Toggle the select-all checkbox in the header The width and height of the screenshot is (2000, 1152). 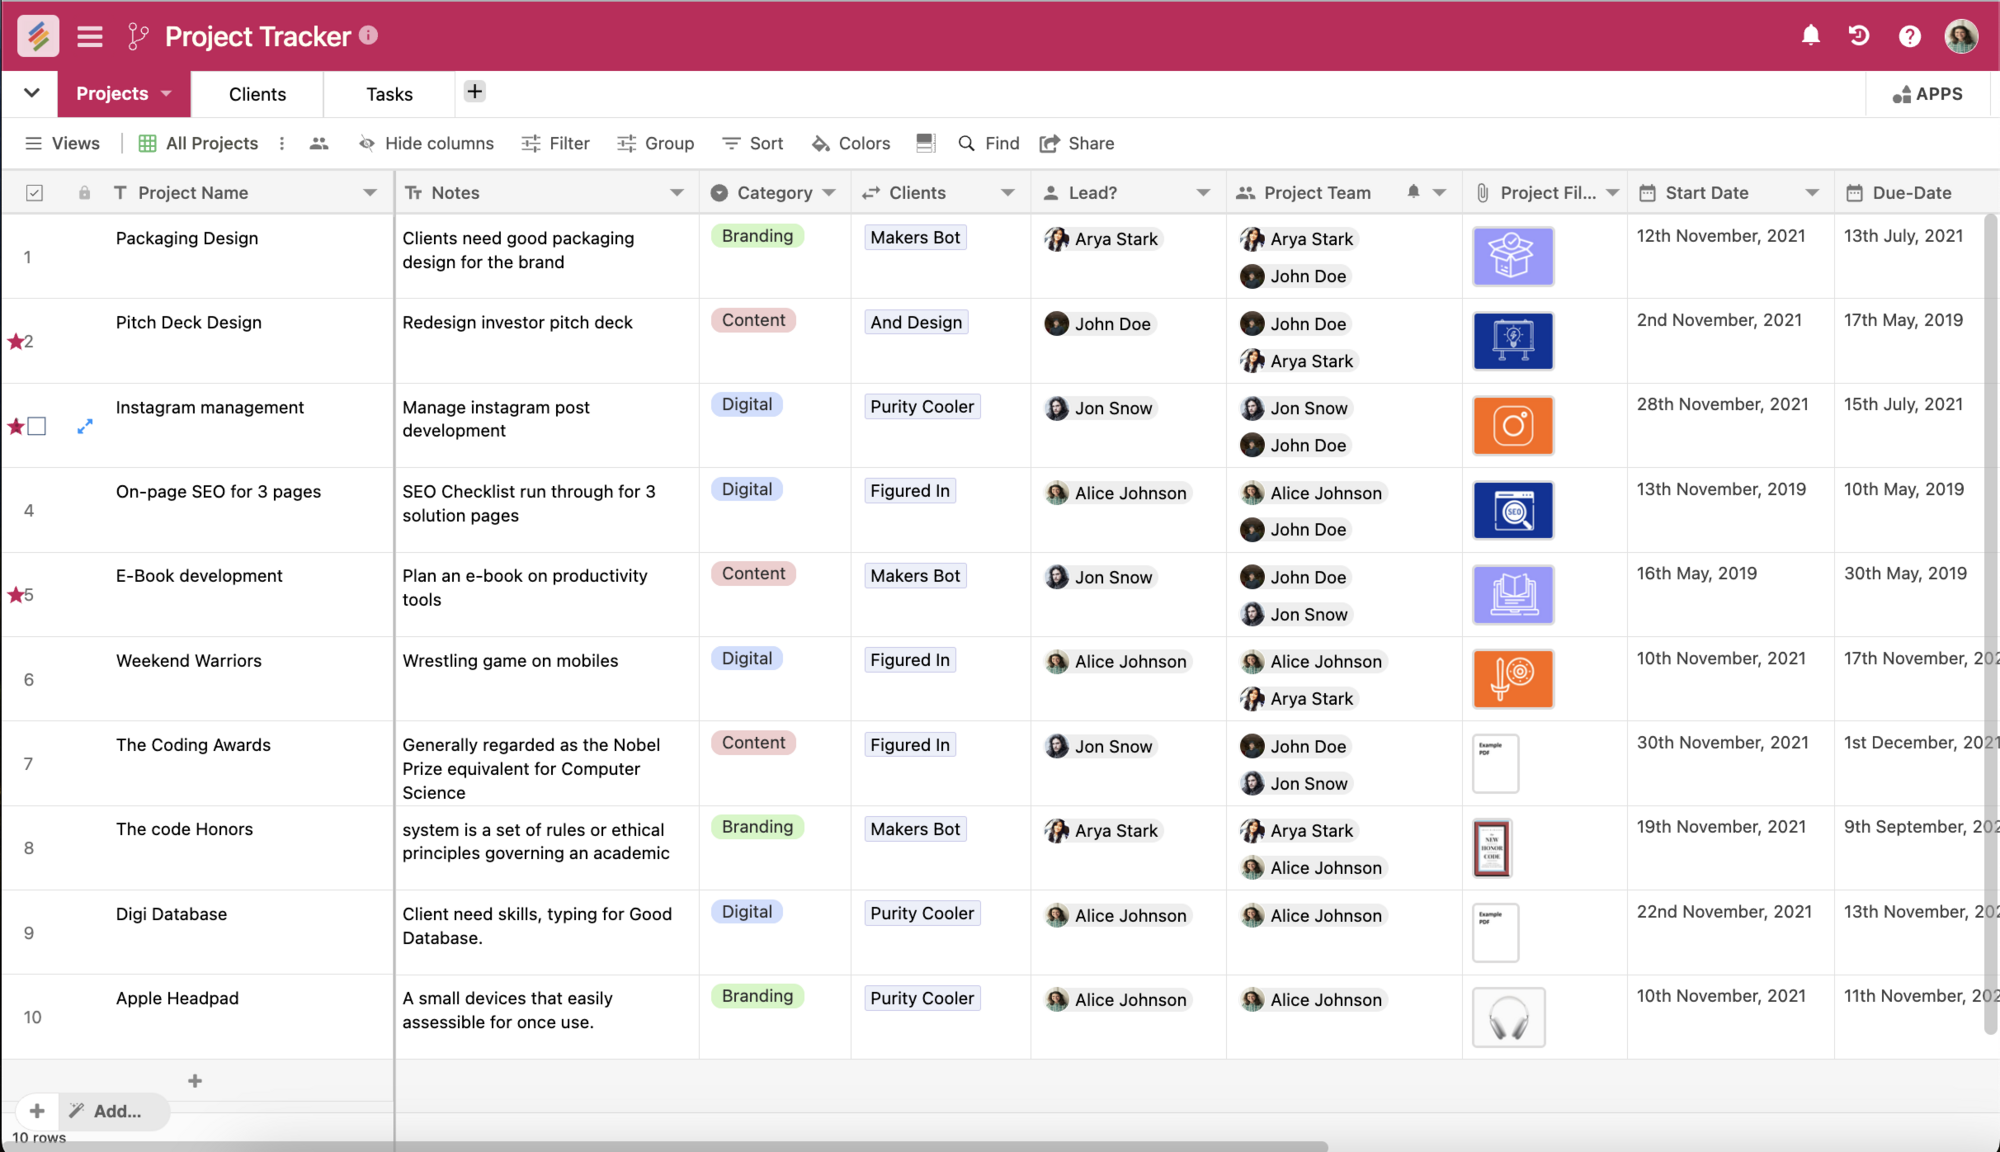[x=33, y=192]
